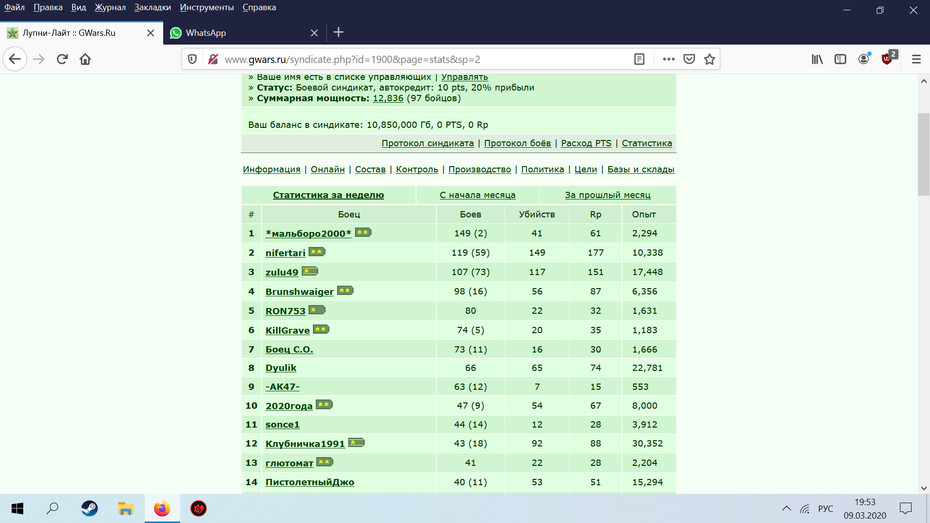Show hidden system tray icons chevron
Image resolution: width=930 pixels, height=523 pixels.
click(786, 509)
